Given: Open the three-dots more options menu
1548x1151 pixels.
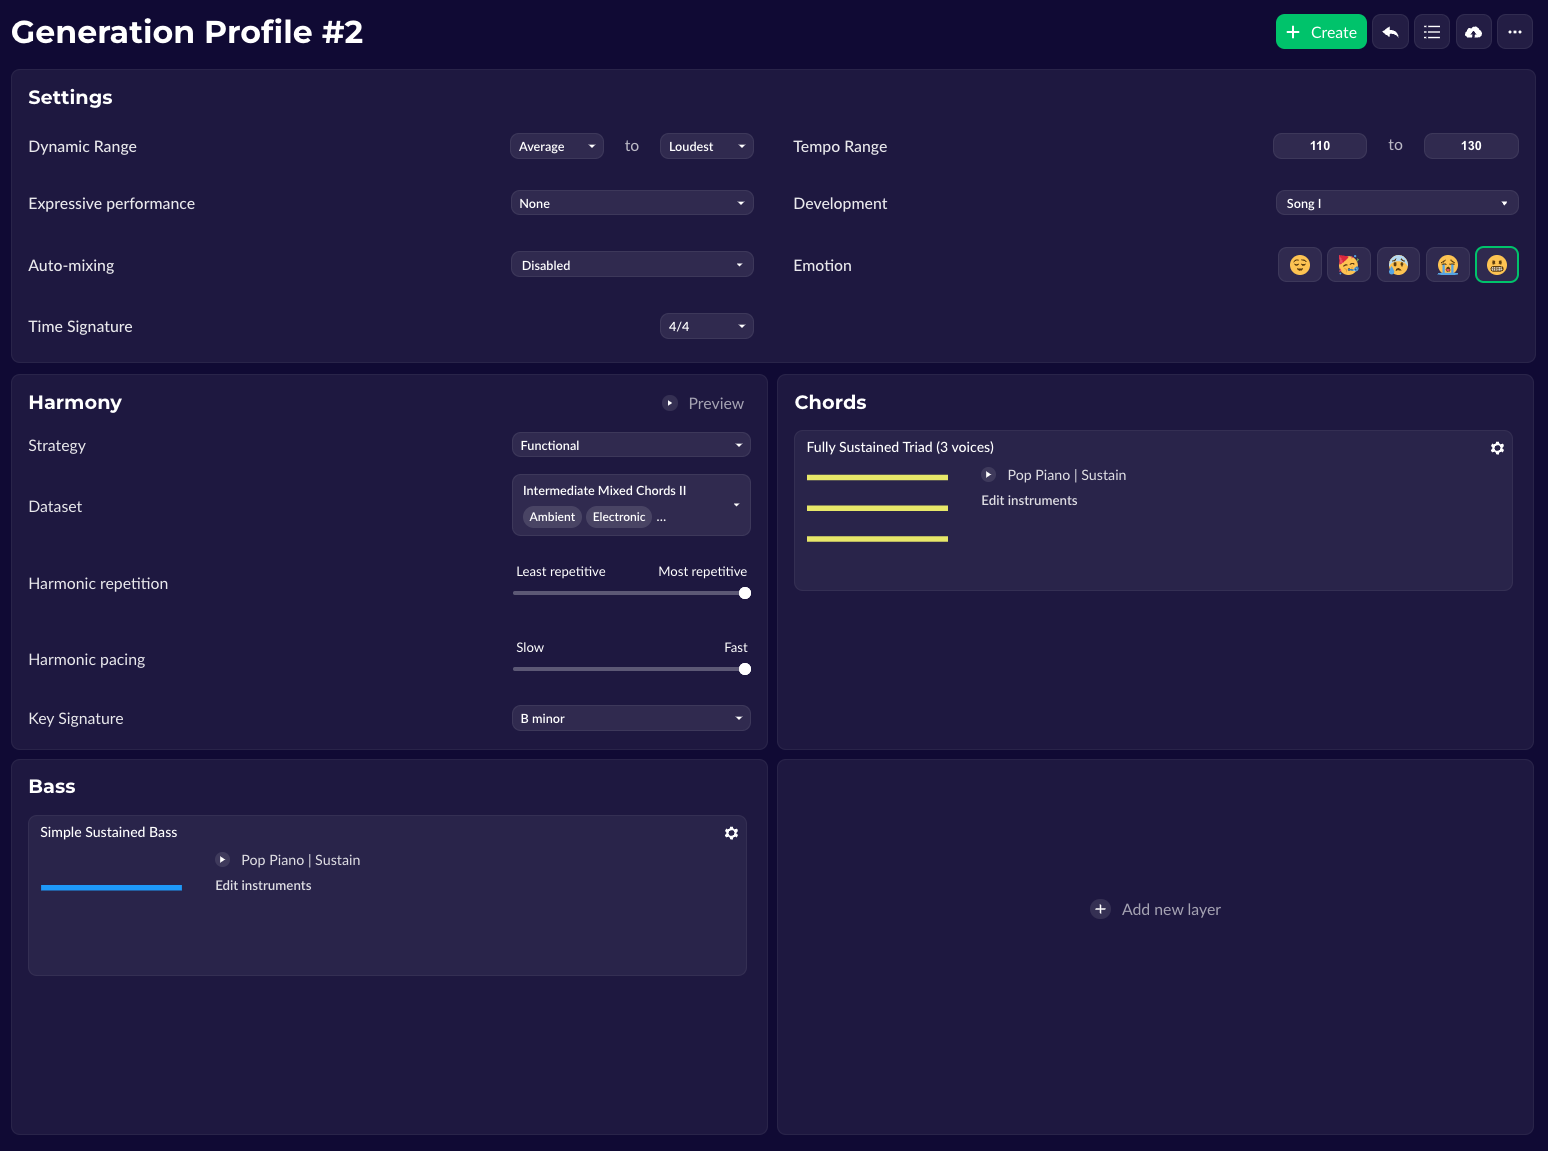Looking at the screenshot, I should [x=1515, y=32].
